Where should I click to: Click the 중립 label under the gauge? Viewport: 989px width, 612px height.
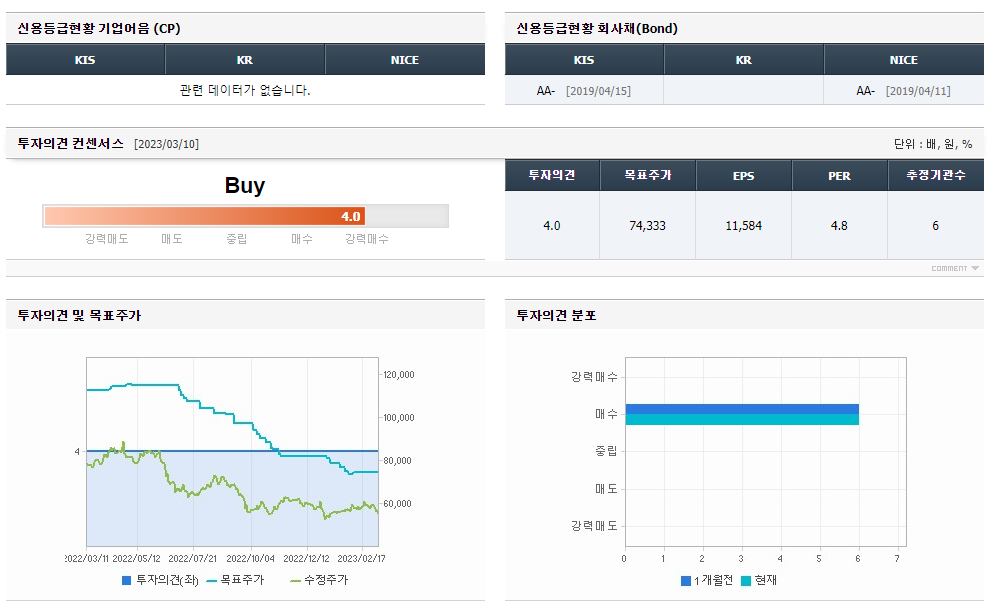tap(237, 238)
